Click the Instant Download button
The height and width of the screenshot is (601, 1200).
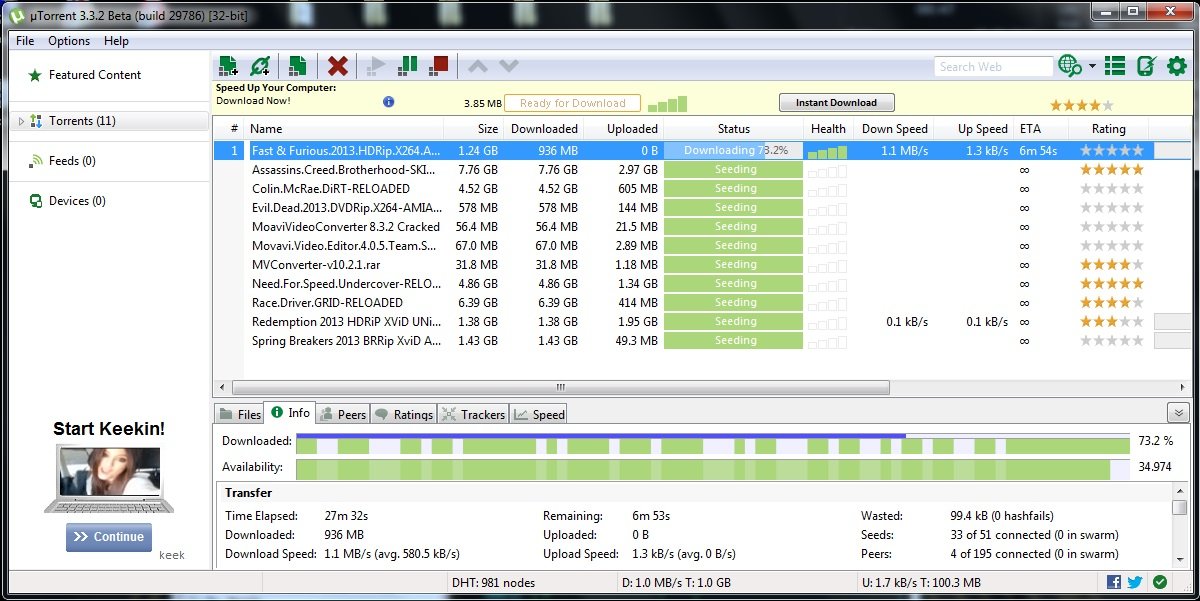coord(836,102)
